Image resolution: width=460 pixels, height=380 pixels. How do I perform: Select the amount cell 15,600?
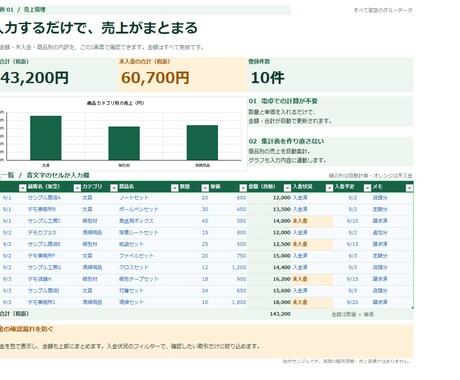[x=282, y=291]
